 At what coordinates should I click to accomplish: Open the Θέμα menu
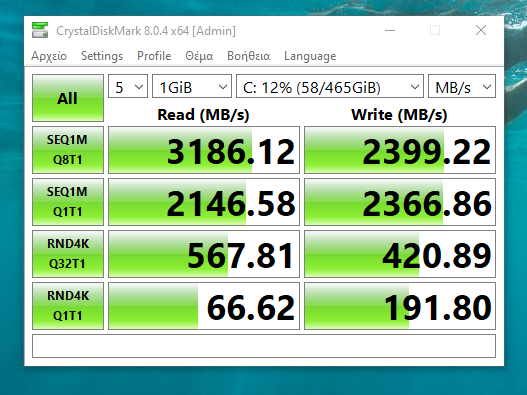(x=199, y=56)
